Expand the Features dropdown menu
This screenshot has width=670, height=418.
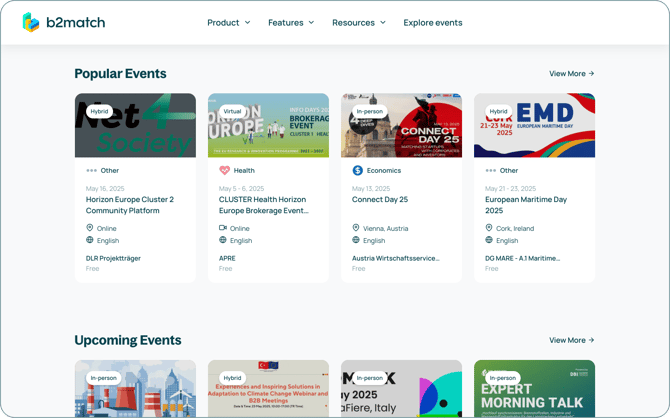click(x=291, y=23)
